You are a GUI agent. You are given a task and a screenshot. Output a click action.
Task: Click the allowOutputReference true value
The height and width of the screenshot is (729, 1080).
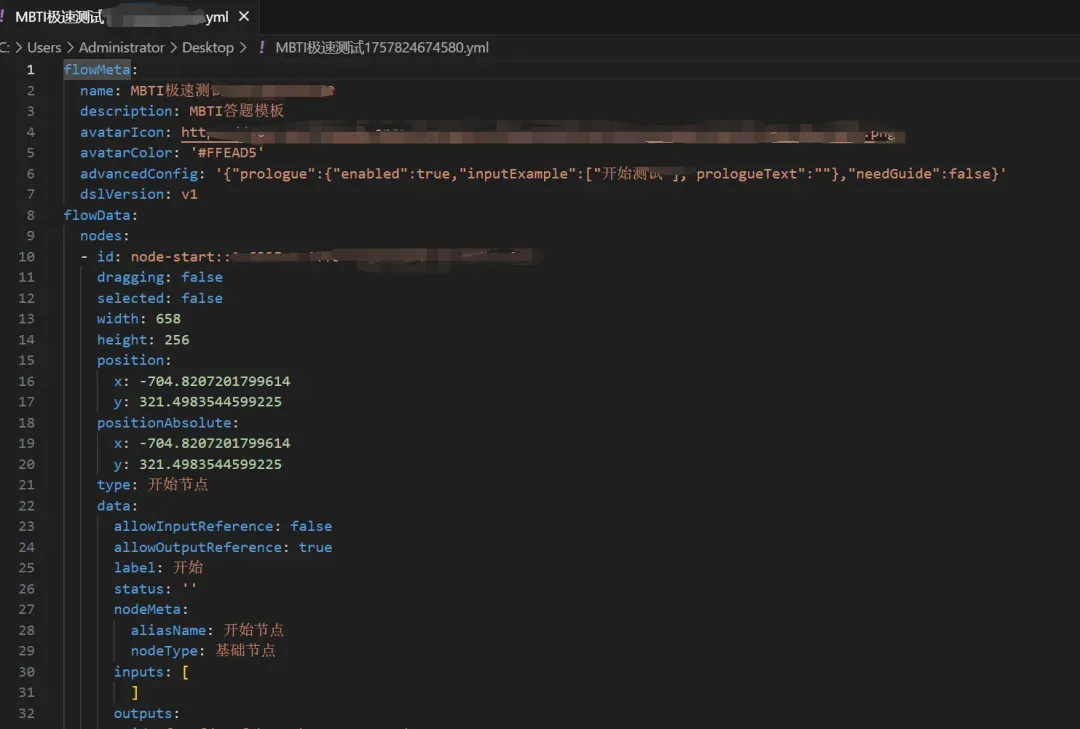pyautogui.click(x=315, y=547)
